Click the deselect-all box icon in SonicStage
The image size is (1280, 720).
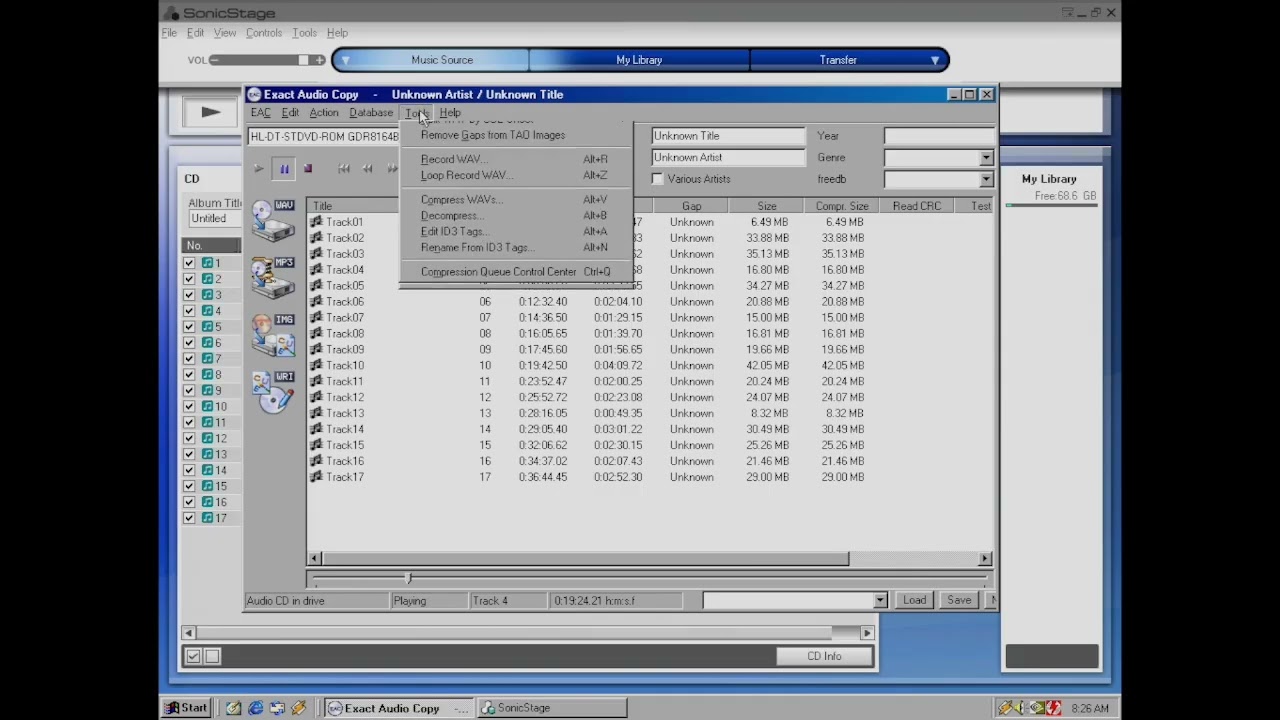coord(212,656)
